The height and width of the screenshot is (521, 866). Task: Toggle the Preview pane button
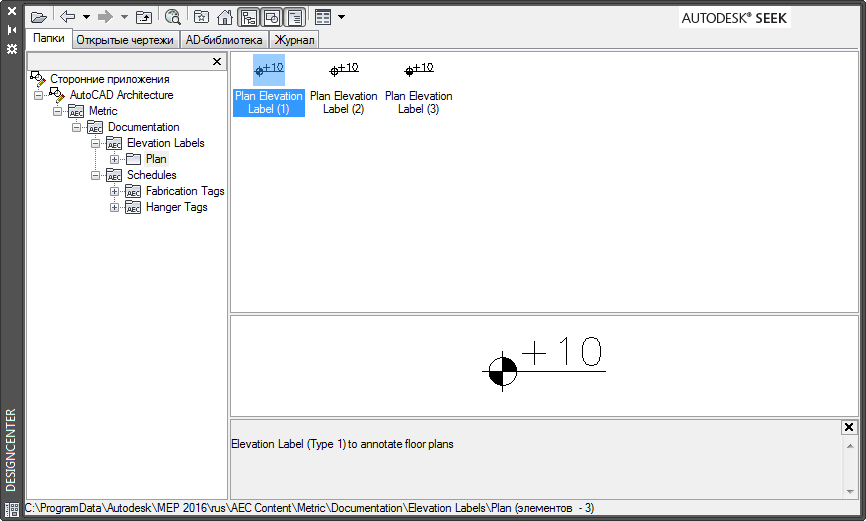[x=272, y=18]
